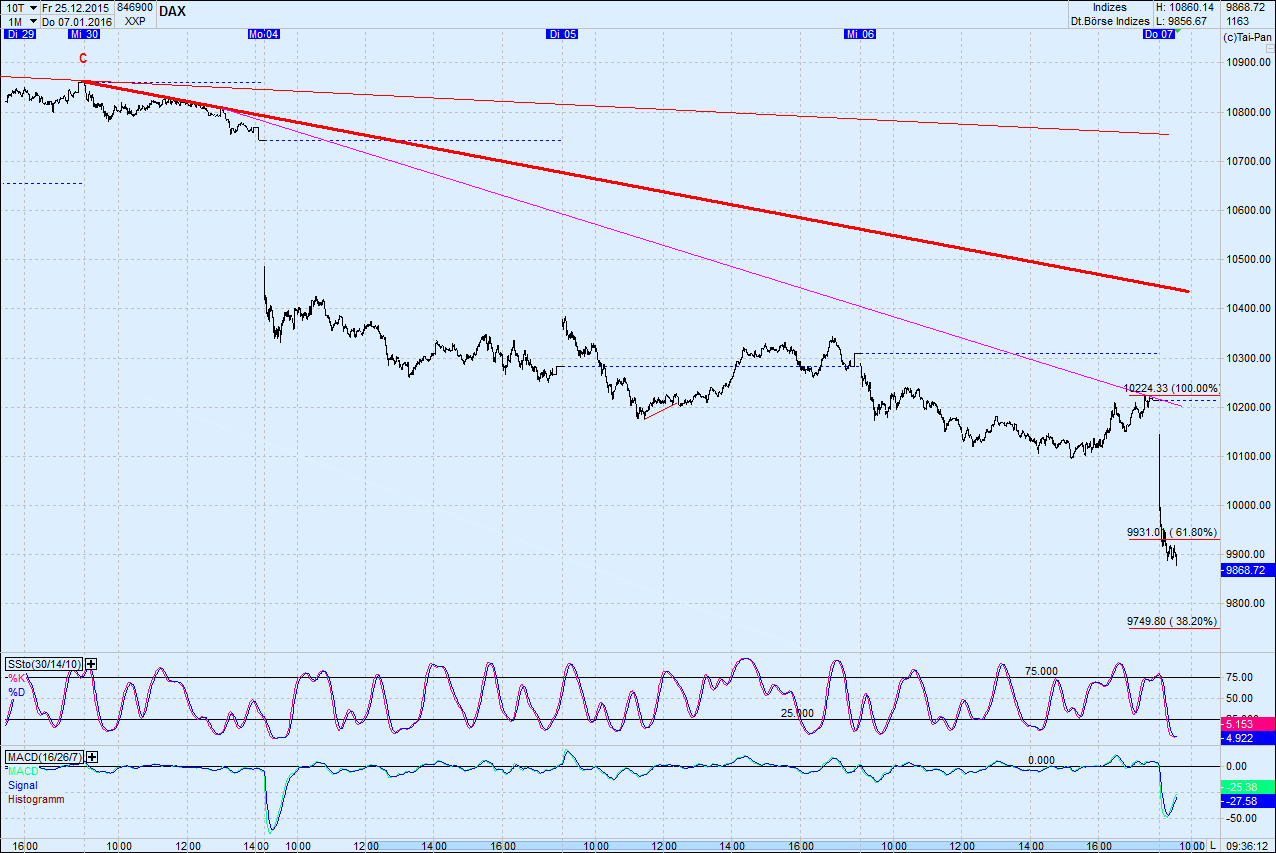Click the MACD line legend entry
This screenshot has height=853, width=1276.
coord(22,770)
